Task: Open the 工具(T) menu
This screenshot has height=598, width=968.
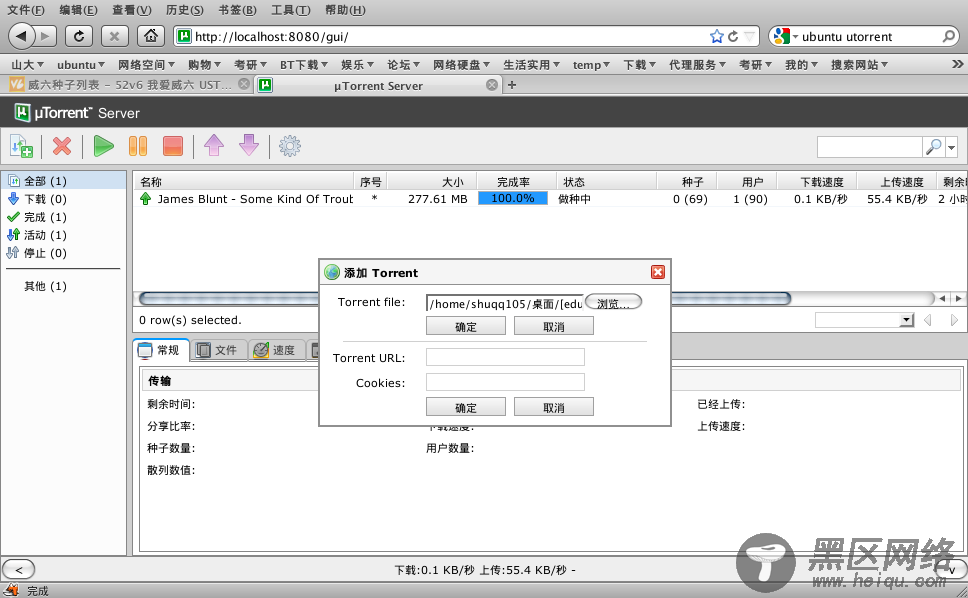Action: [x=291, y=10]
